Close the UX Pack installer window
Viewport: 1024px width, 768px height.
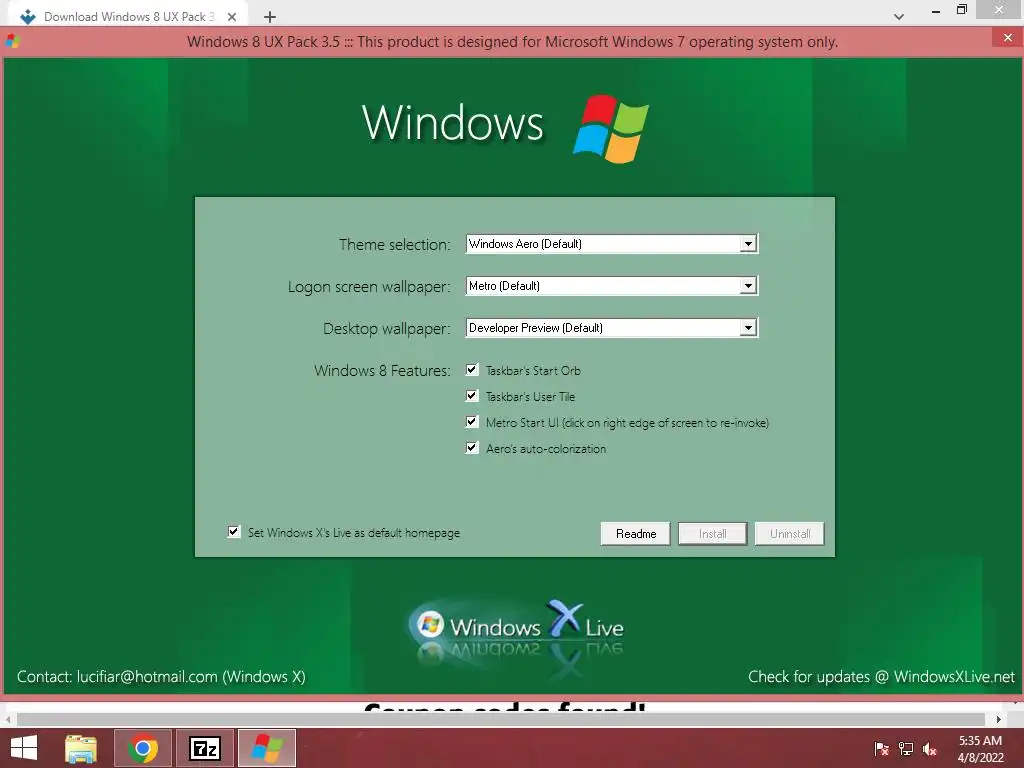point(1007,38)
